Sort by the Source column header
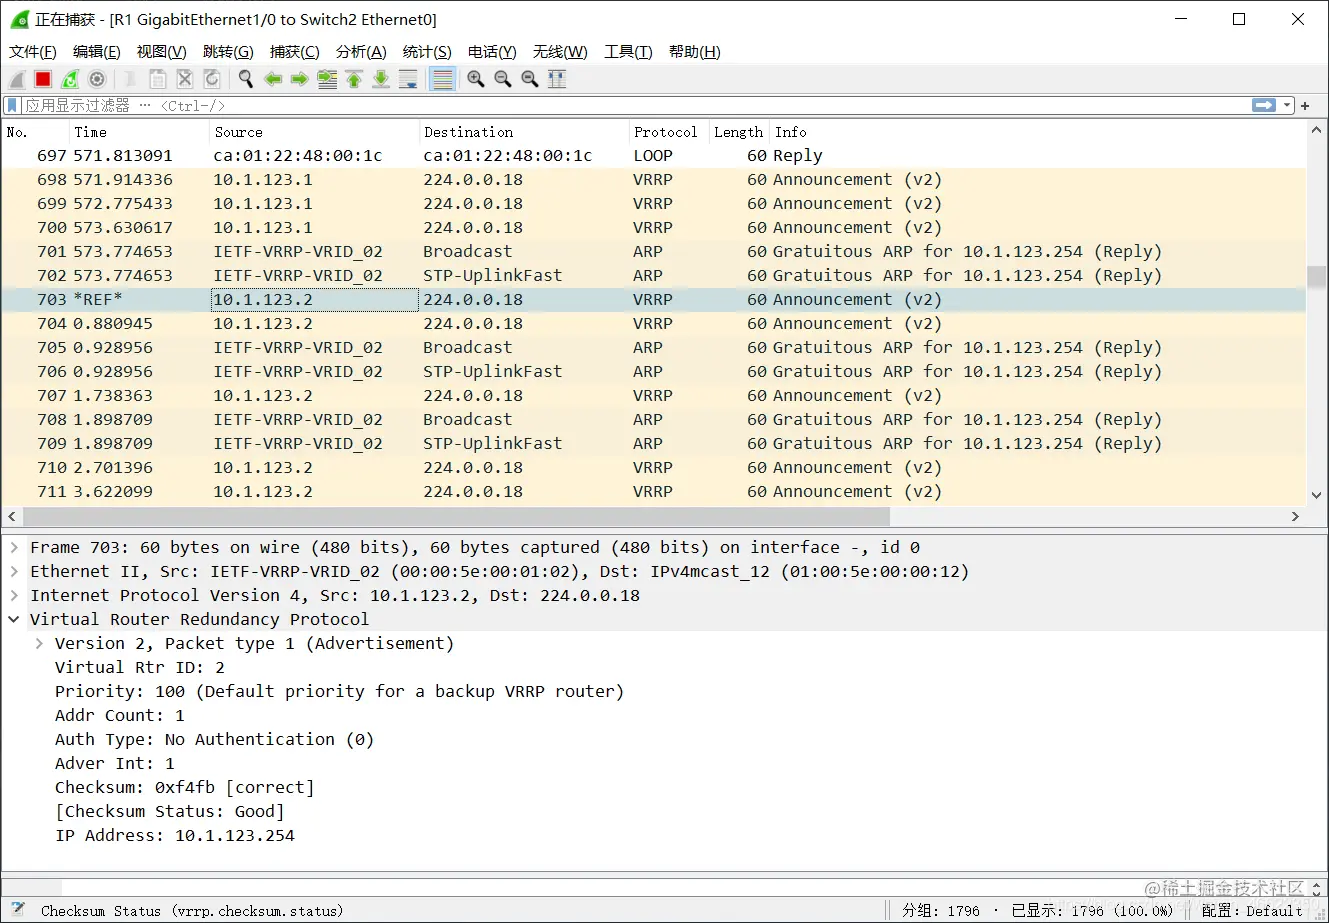1329x923 pixels. point(314,132)
